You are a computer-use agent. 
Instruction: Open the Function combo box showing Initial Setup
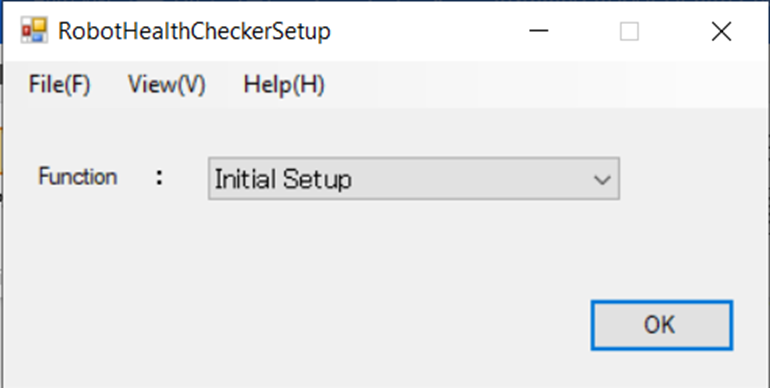413,179
